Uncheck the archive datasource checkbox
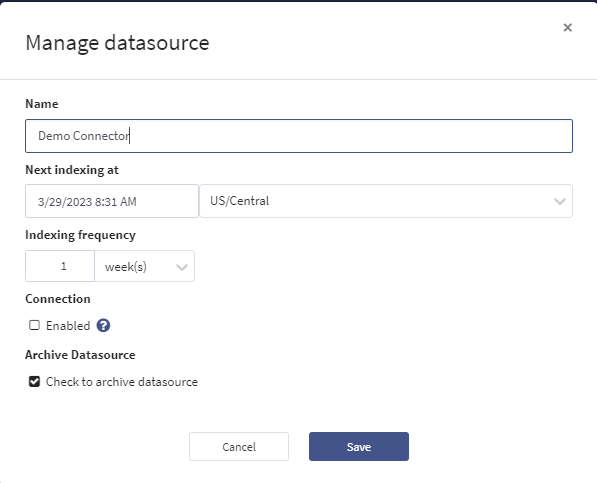Screen dimensions: 597x483 pyautogui.click(x=34, y=381)
